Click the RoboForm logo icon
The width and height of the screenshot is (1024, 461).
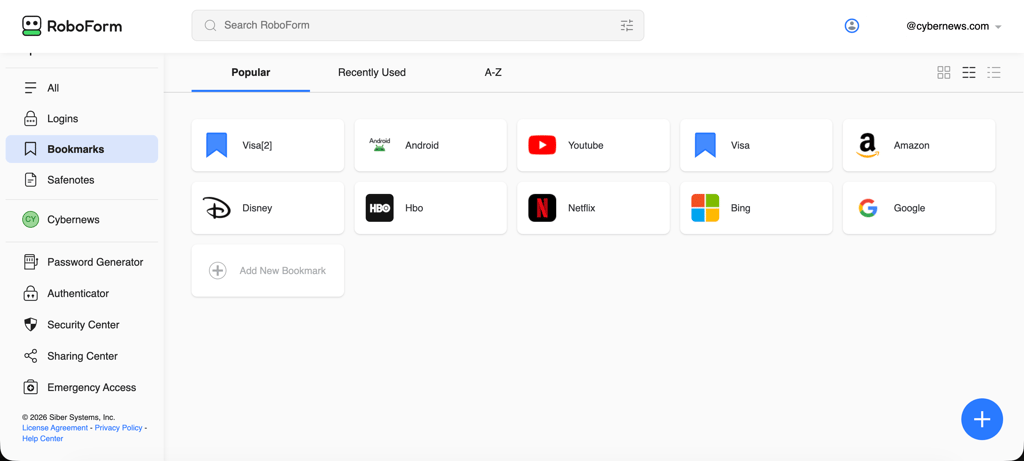coord(32,25)
